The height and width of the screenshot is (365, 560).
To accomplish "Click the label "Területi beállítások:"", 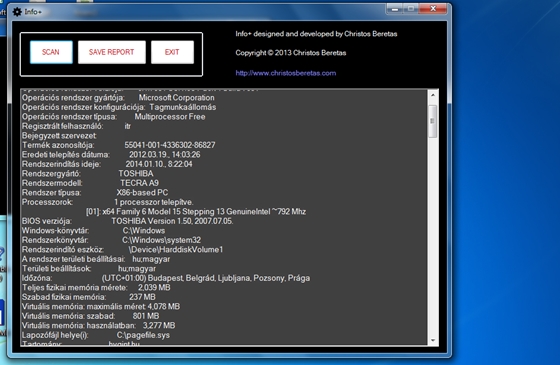I will 56,269.
